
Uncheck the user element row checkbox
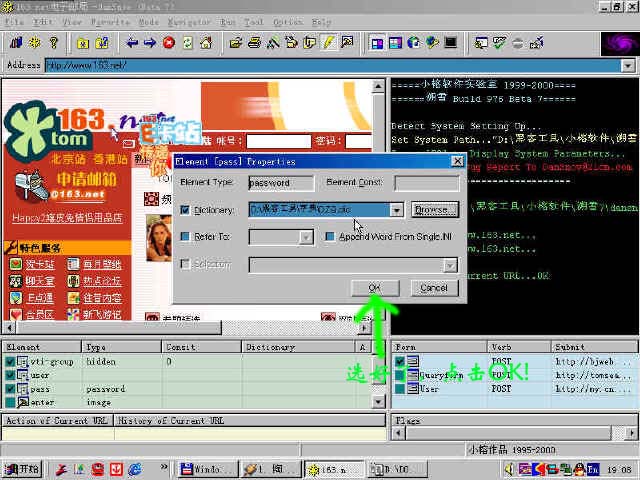[10, 375]
